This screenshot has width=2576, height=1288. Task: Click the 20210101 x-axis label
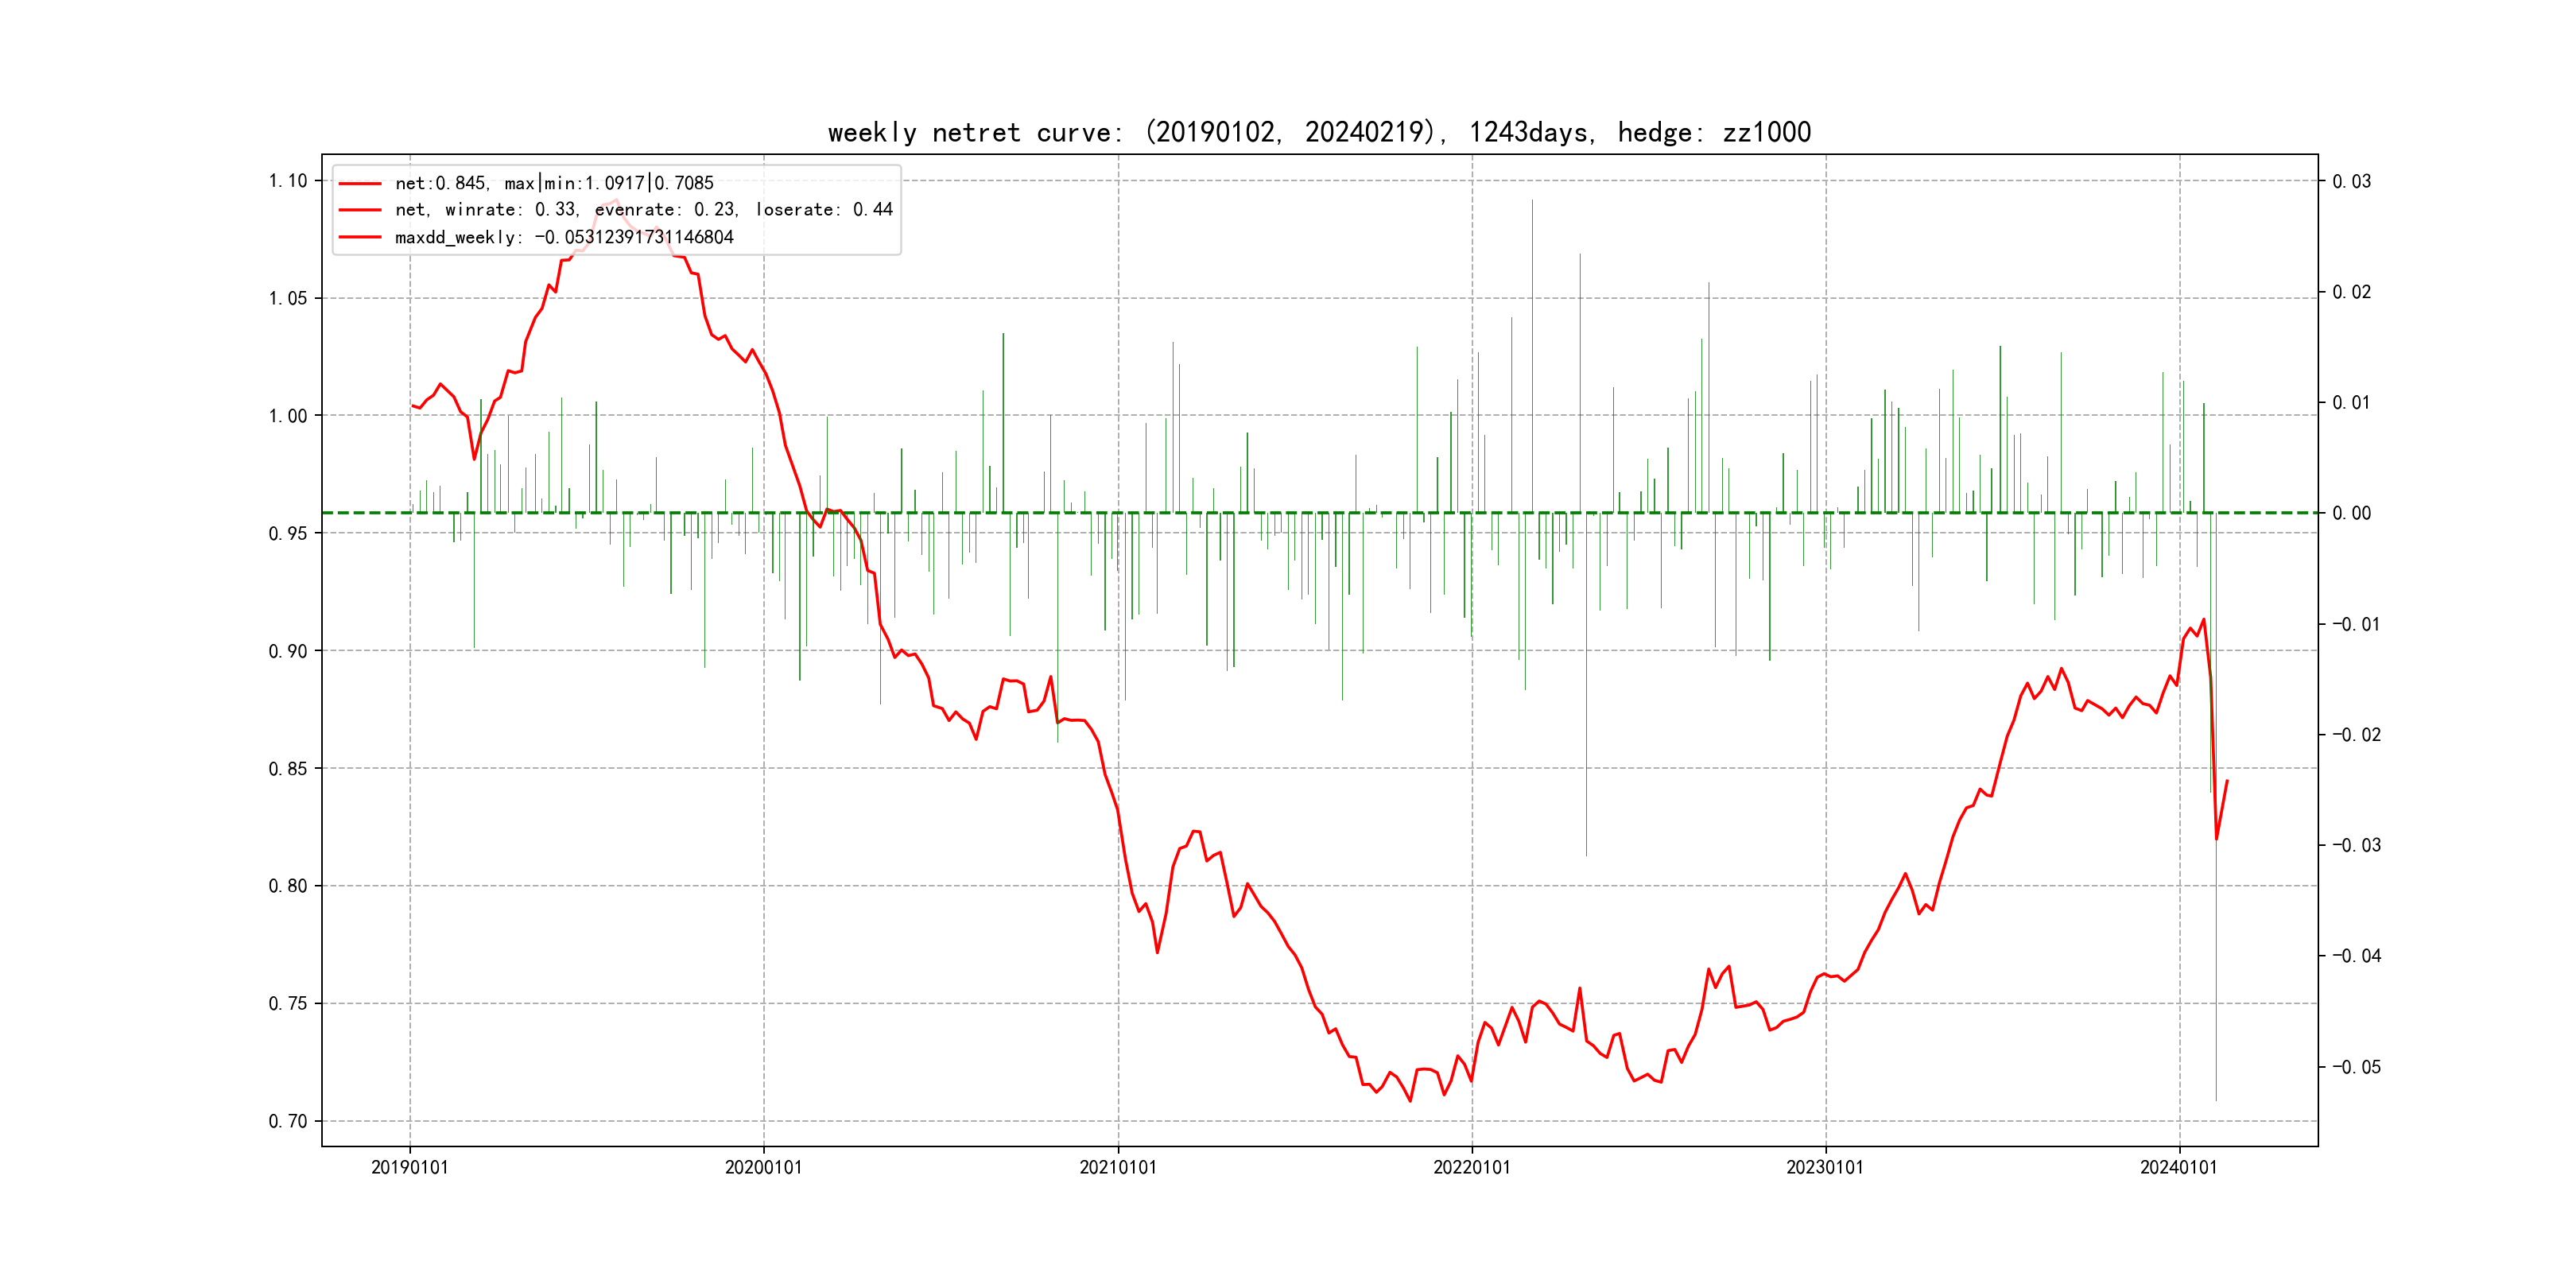[1117, 1167]
